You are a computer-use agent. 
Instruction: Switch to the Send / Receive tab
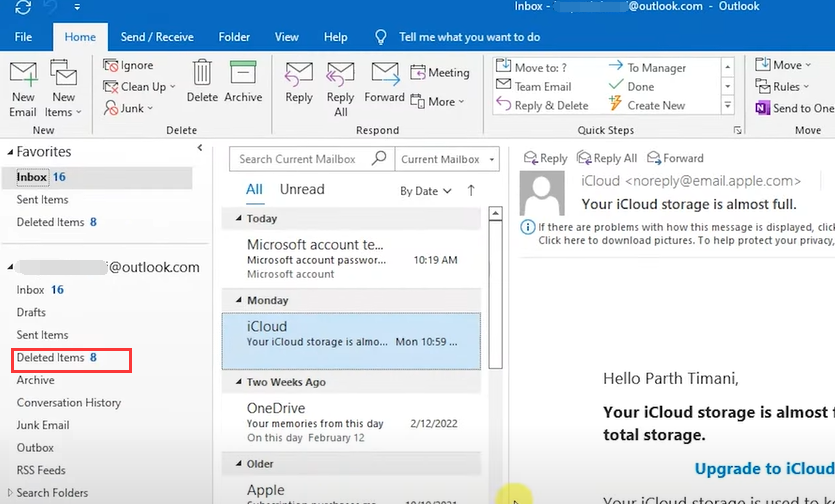157,37
